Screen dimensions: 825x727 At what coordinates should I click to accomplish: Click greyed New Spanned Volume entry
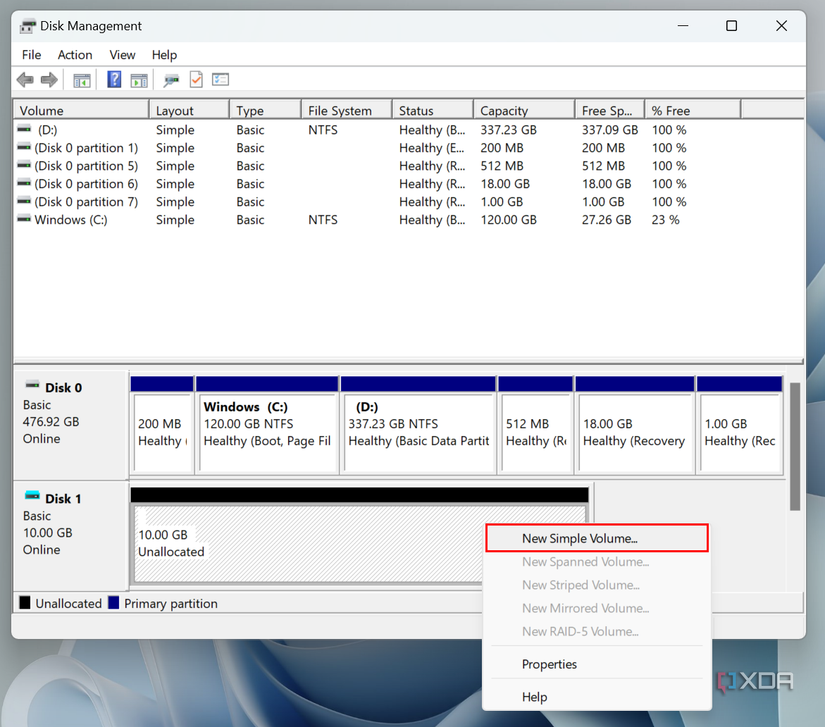click(x=597, y=561)
